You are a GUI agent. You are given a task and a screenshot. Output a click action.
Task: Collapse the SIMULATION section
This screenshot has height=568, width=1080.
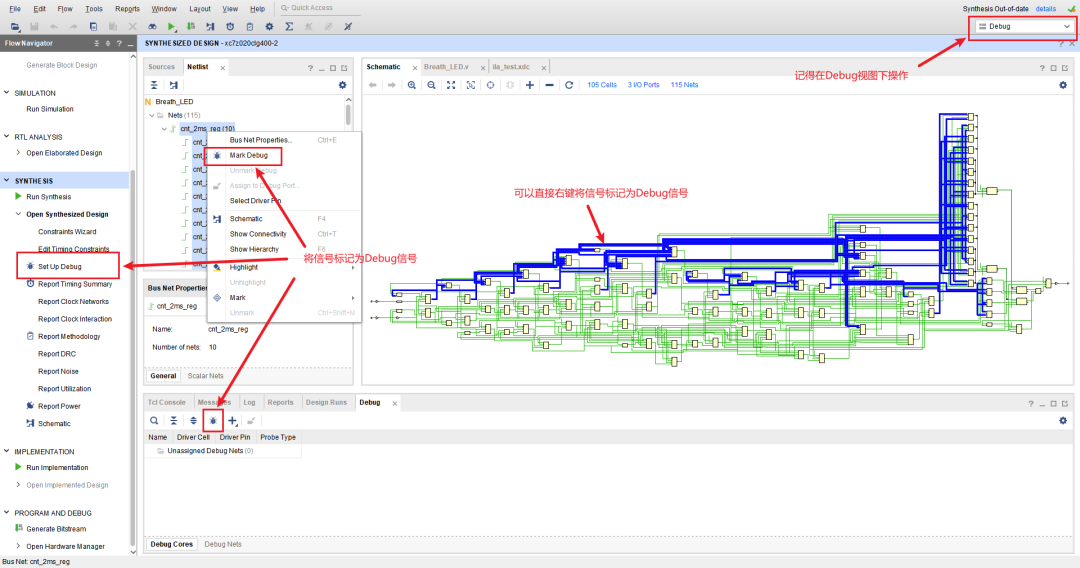(x=7, y=92)
